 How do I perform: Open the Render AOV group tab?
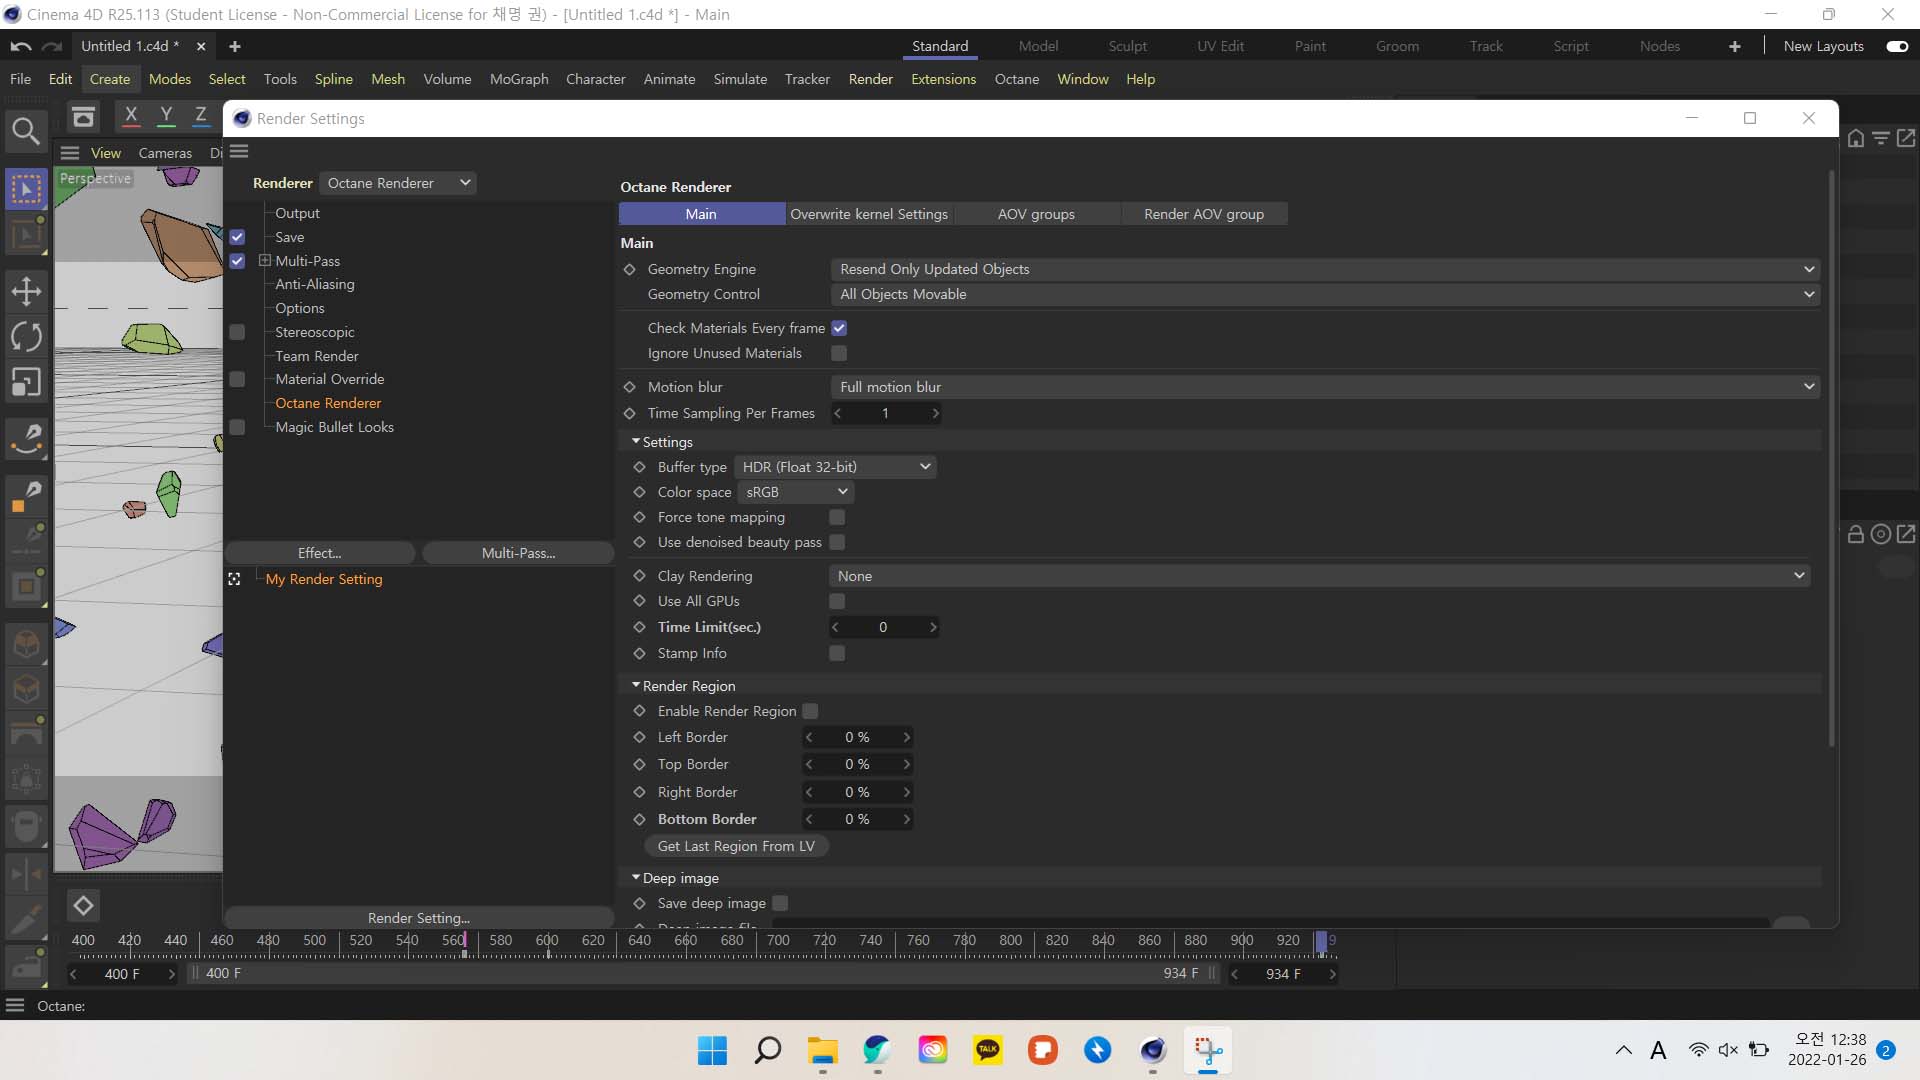click(x=1204, y=214)
